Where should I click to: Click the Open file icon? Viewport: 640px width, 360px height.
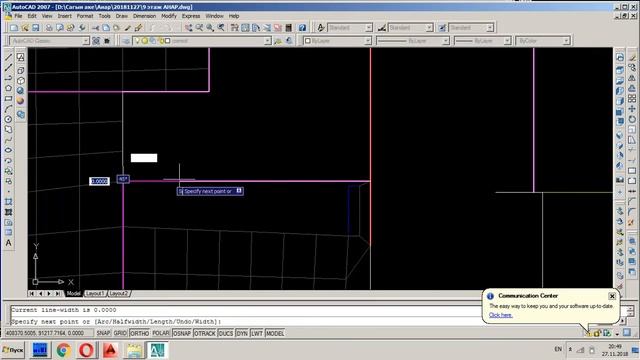[25, 28]
